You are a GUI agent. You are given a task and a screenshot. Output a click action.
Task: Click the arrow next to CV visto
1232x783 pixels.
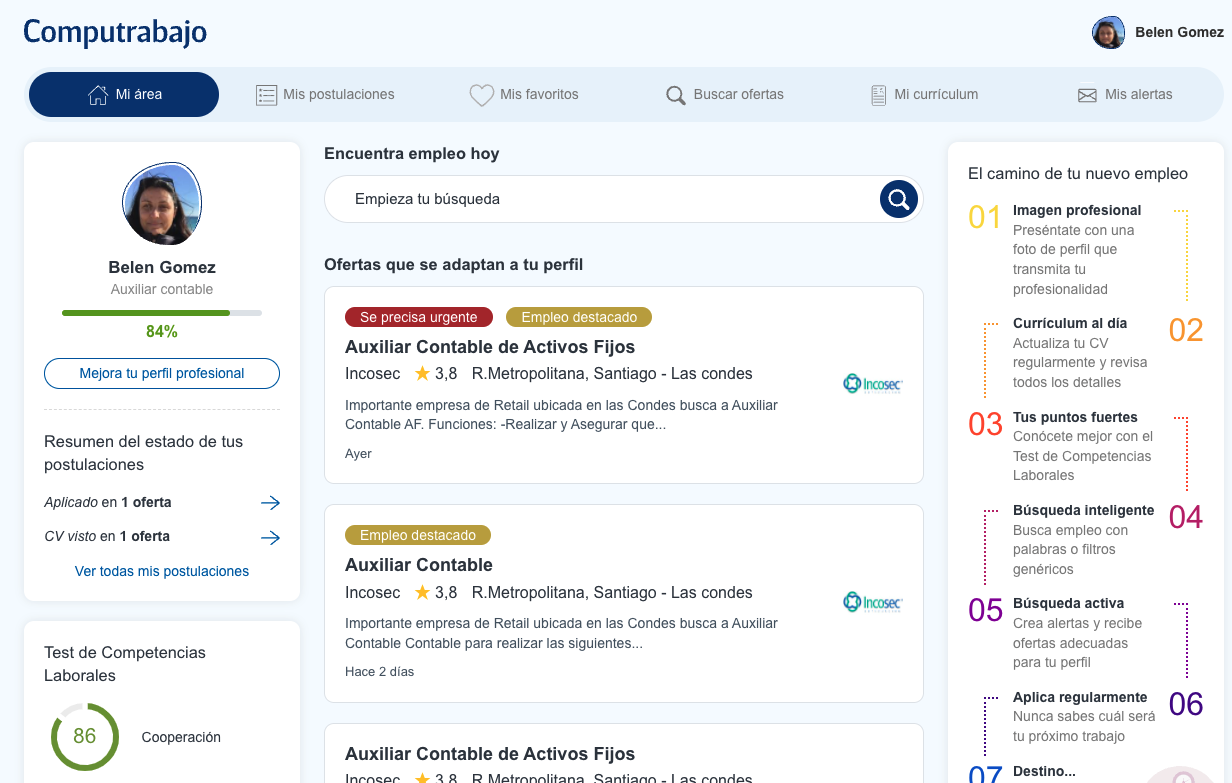point(270,537)
